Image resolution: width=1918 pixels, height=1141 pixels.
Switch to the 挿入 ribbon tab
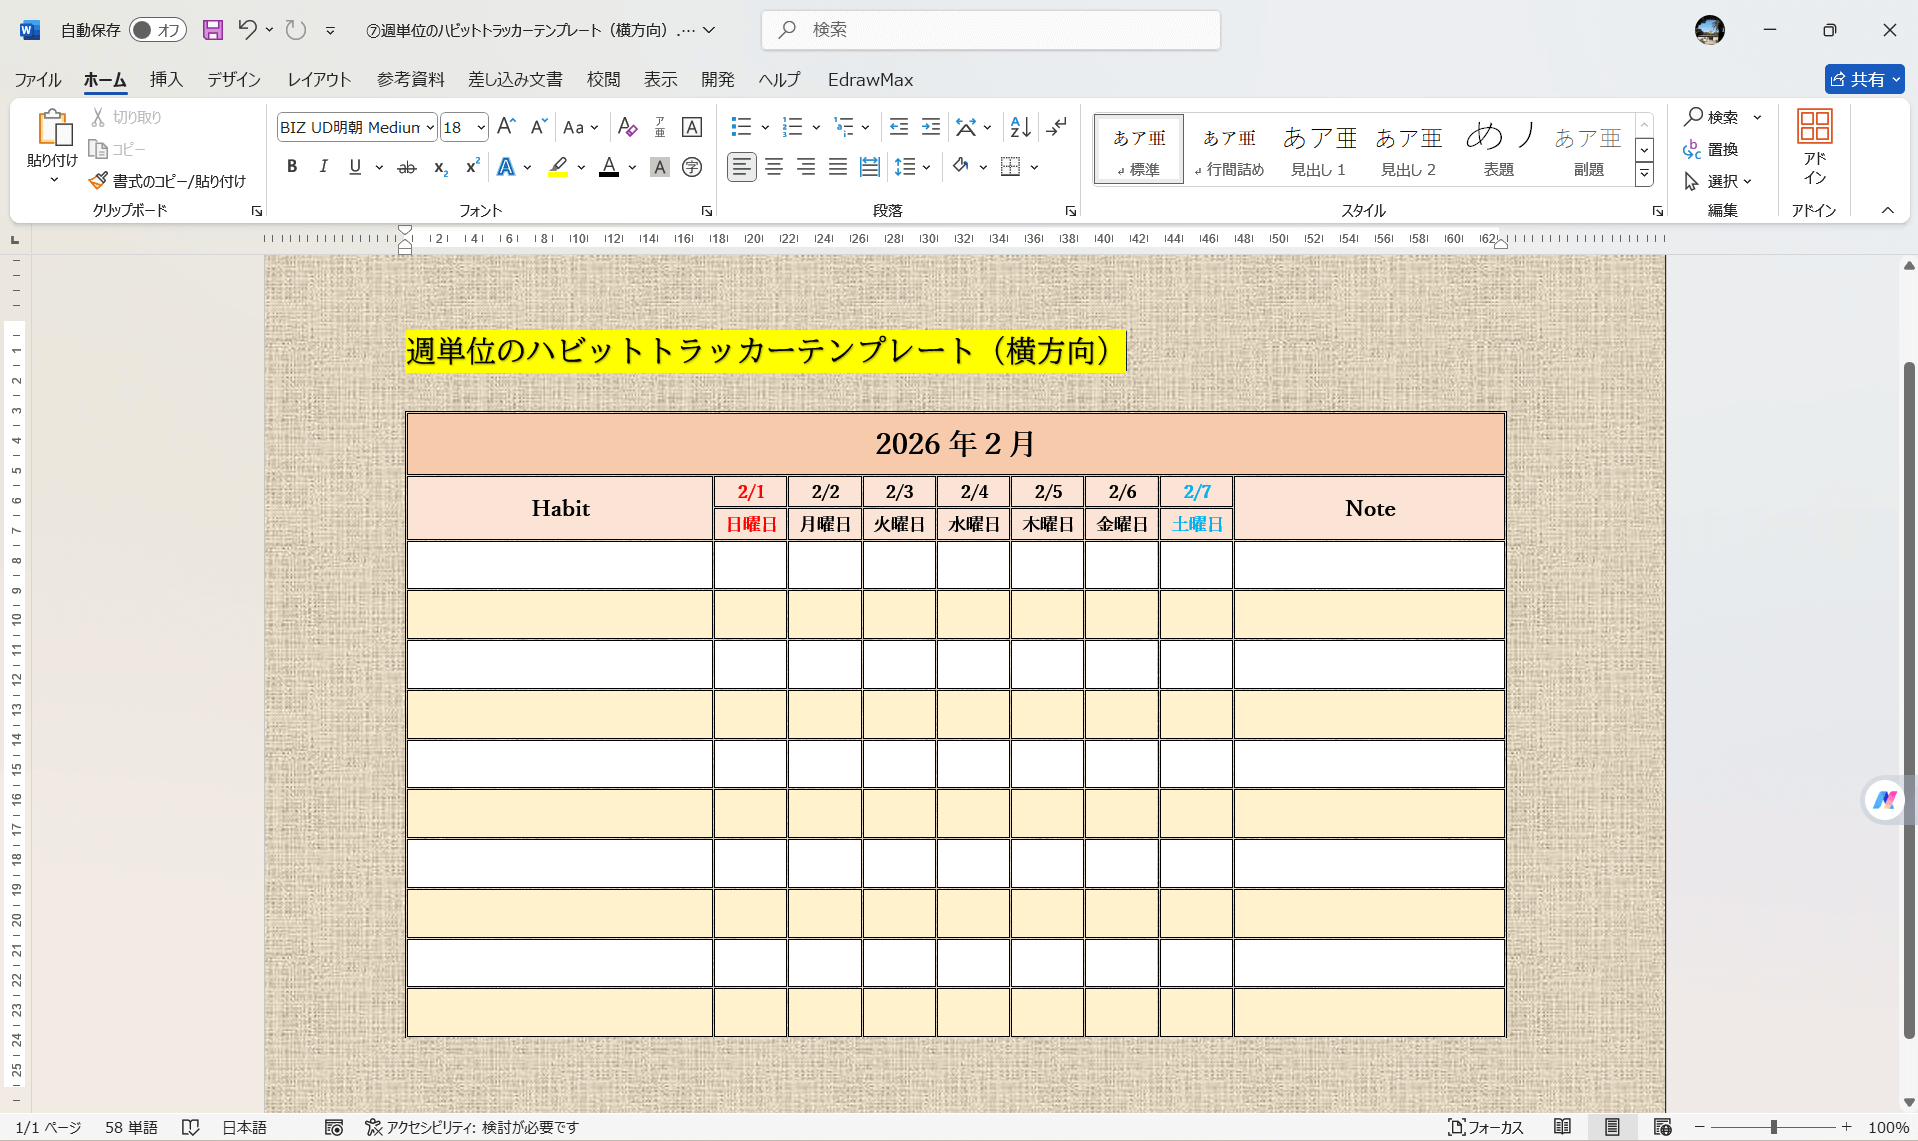tap(165, 79)
